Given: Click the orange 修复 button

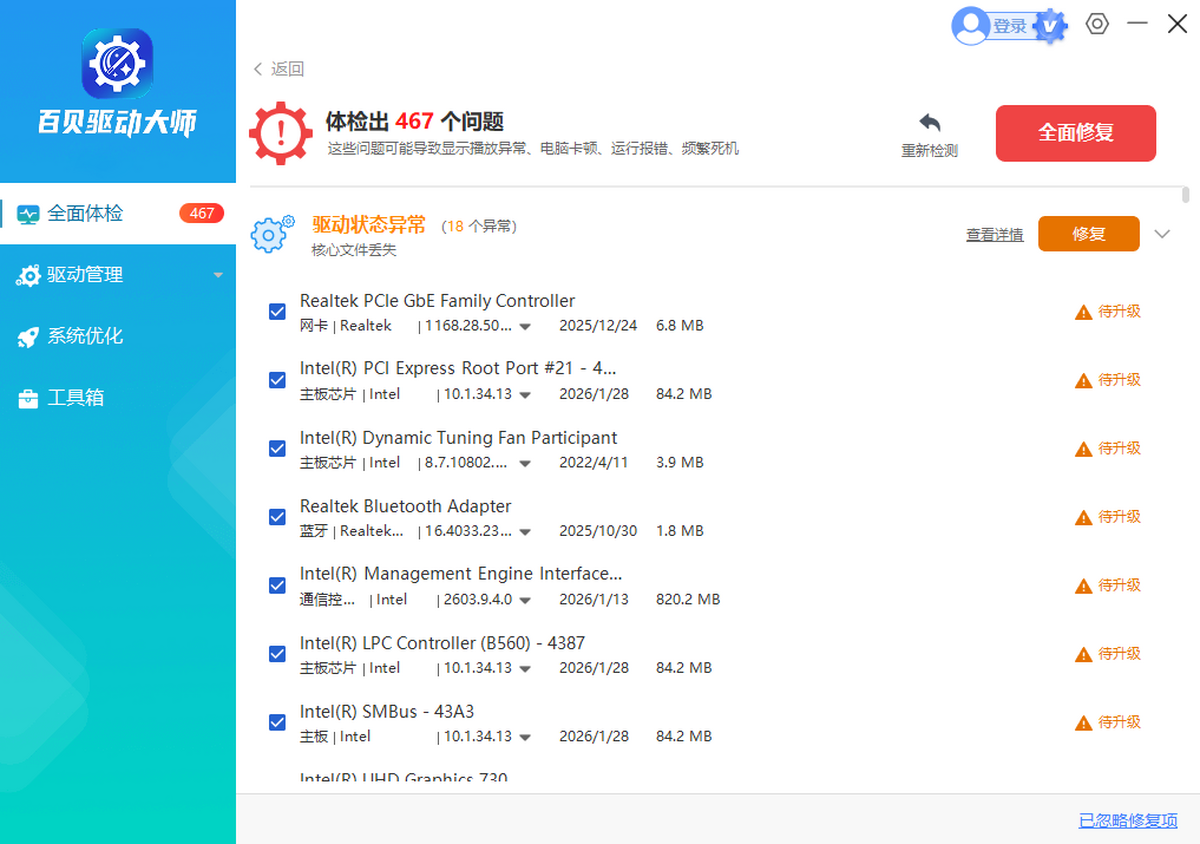Looking at the screenshot, I should (x=1088, y=233).
